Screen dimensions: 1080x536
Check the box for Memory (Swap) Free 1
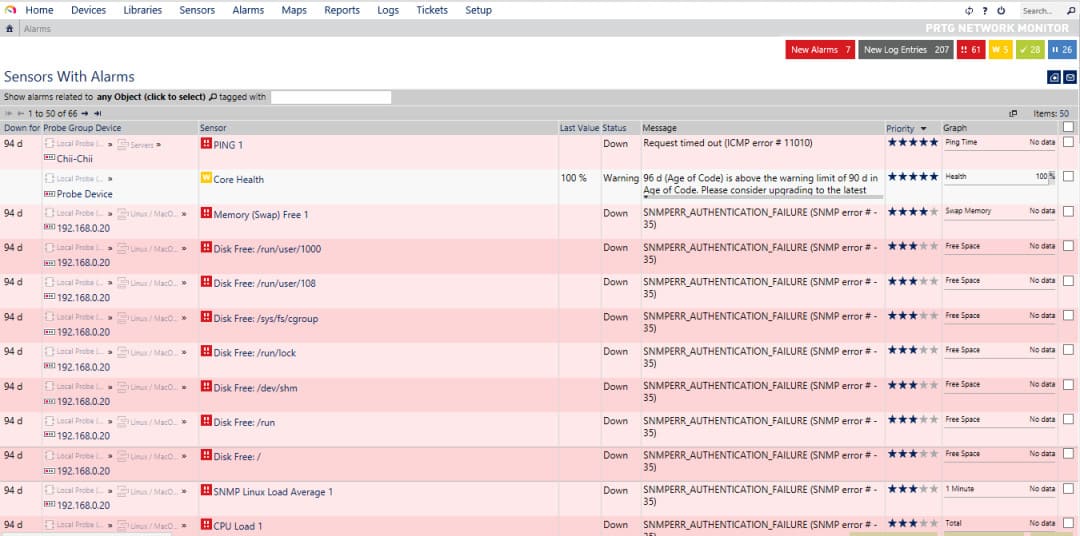tap(1068, 211)
